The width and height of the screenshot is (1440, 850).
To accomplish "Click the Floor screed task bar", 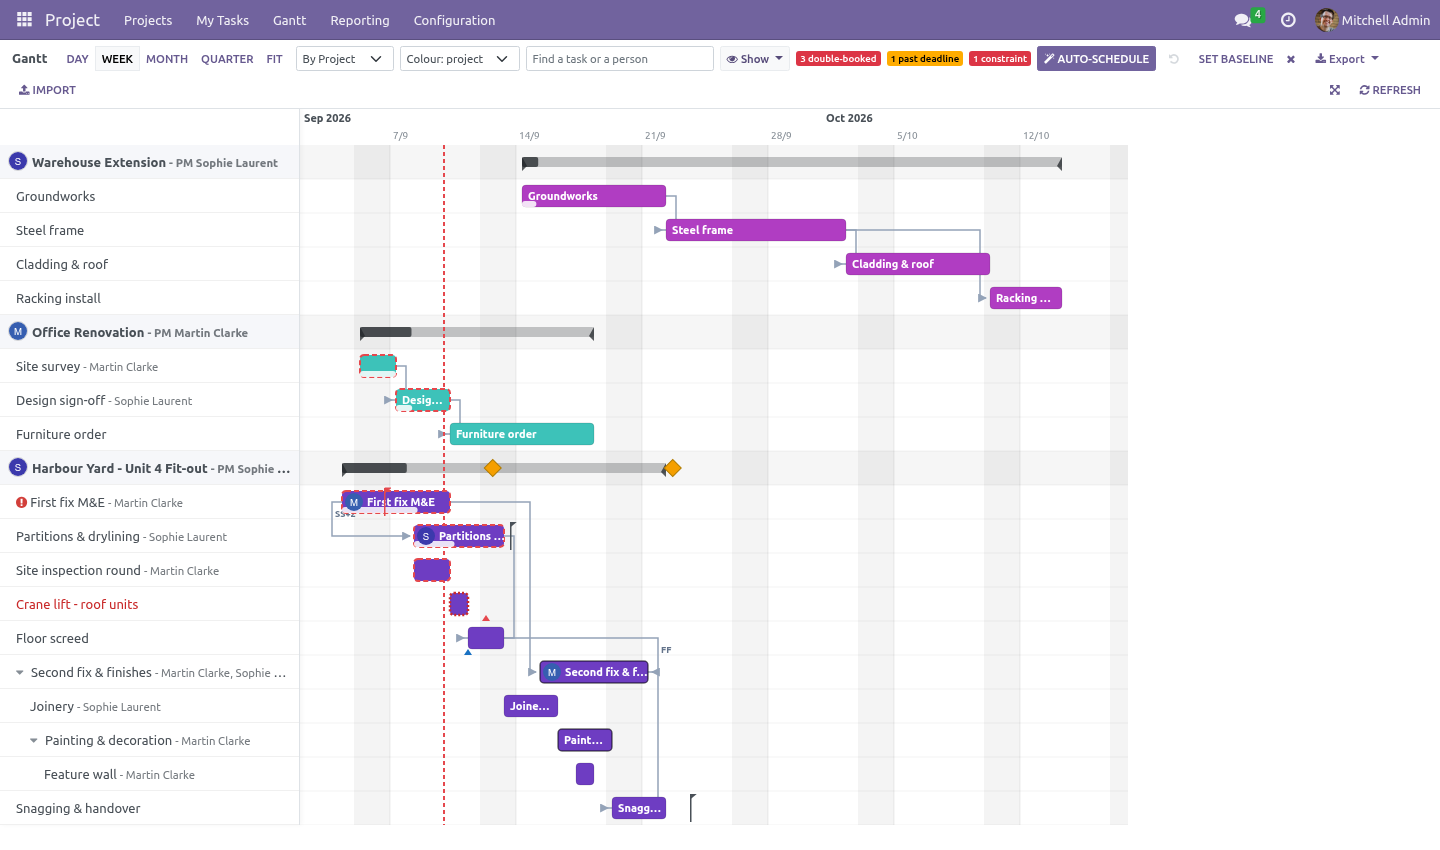I will tap(486, 638).
